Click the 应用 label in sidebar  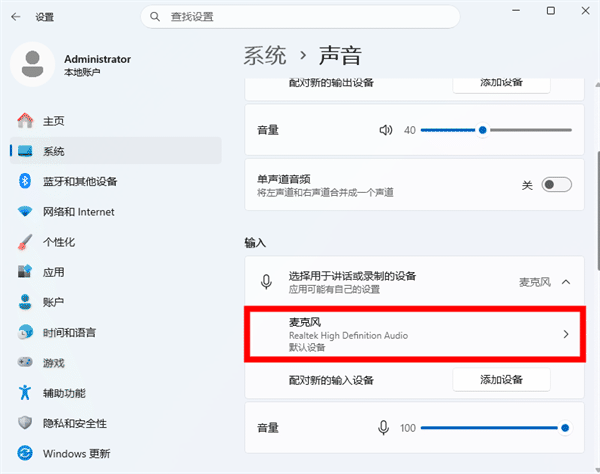[x=54, y=272]
